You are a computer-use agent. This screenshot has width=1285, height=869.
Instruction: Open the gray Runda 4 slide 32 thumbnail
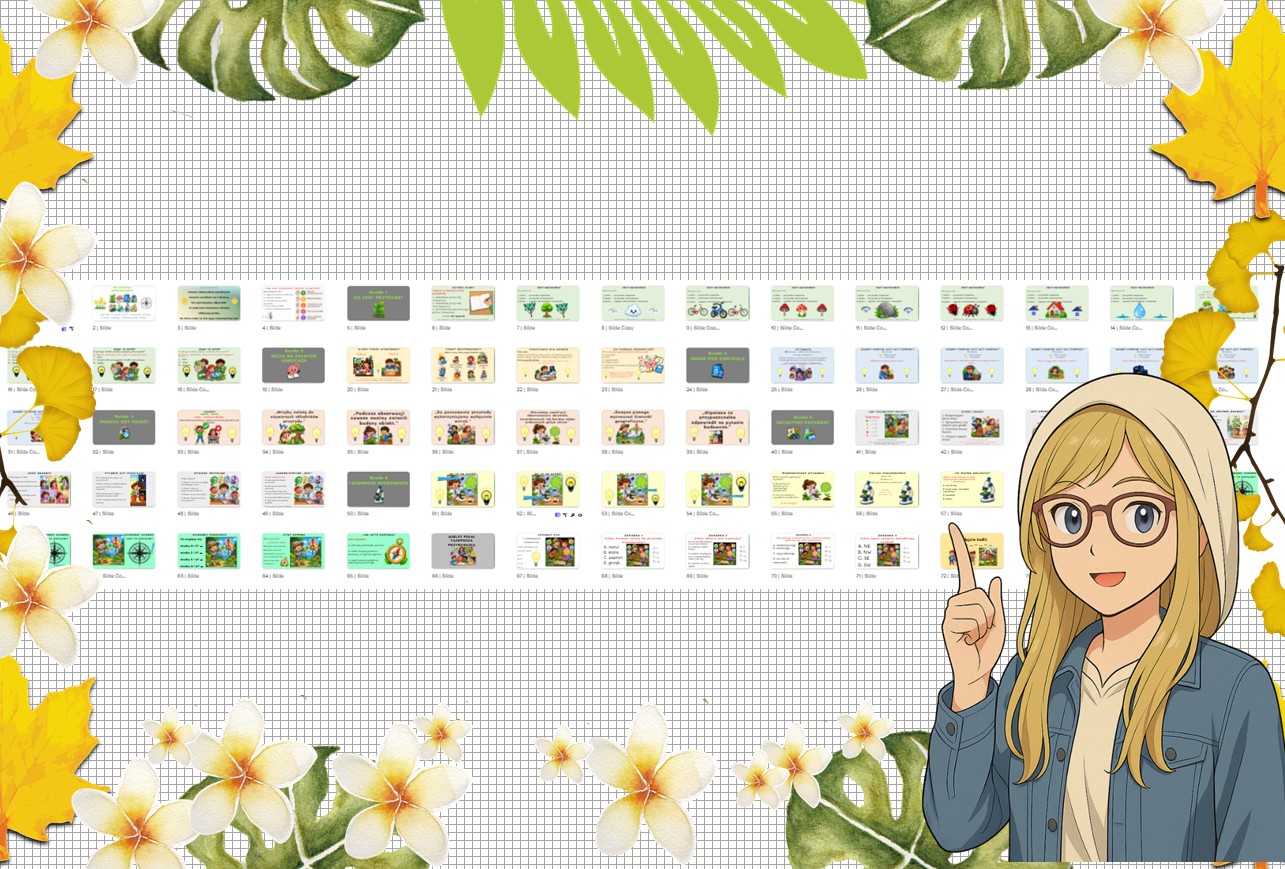click(124, 427)
